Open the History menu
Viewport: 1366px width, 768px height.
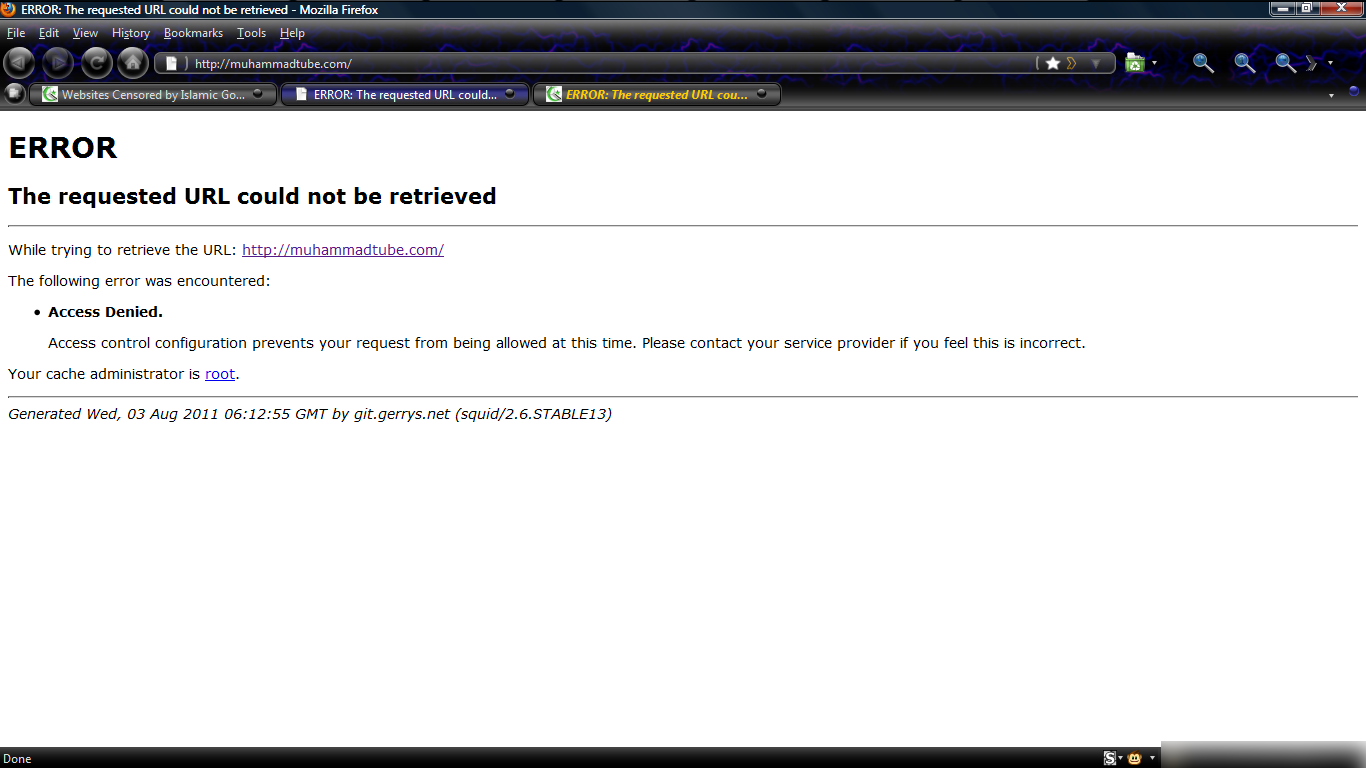(x=130, y=33)
